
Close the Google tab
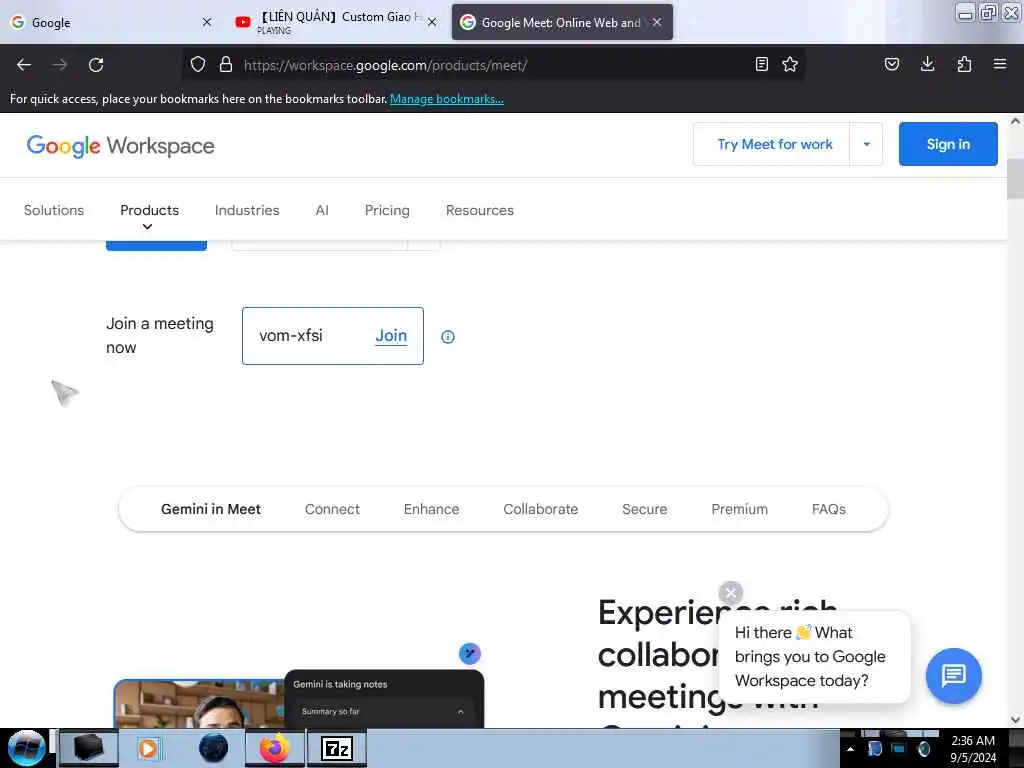(207, 22)
